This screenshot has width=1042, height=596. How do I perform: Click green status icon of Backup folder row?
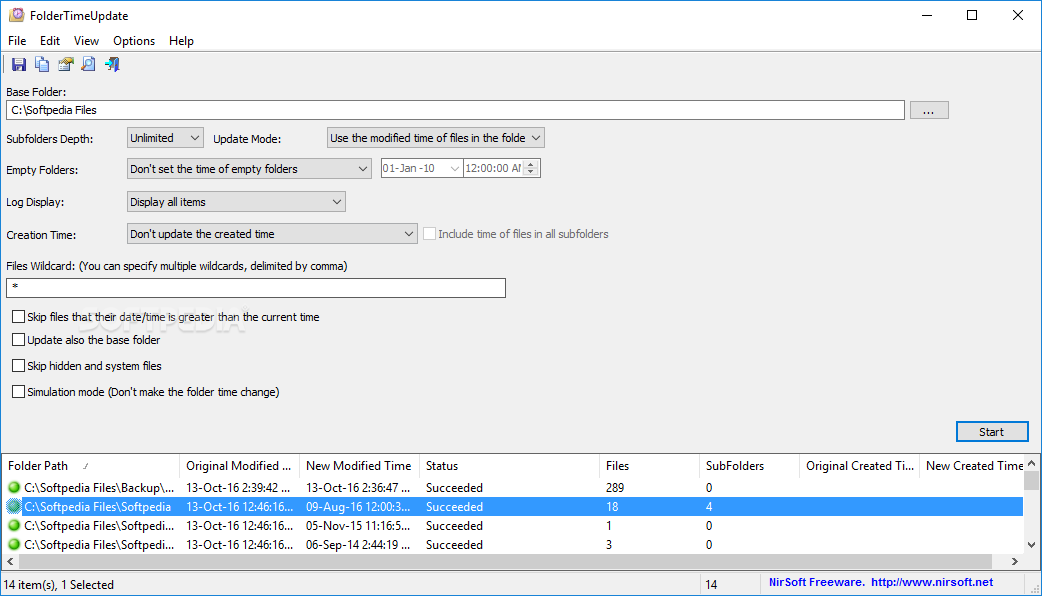click(x=14, y=488)
